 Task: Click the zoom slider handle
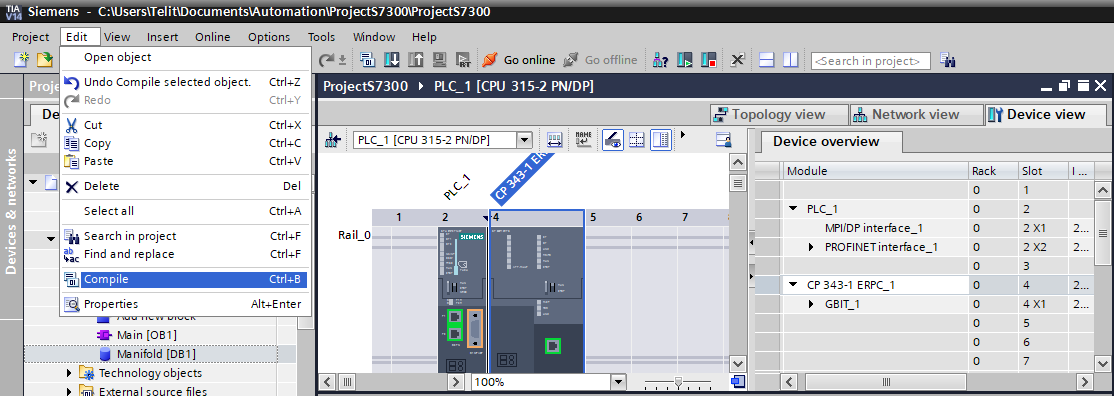tap(678, 382)
